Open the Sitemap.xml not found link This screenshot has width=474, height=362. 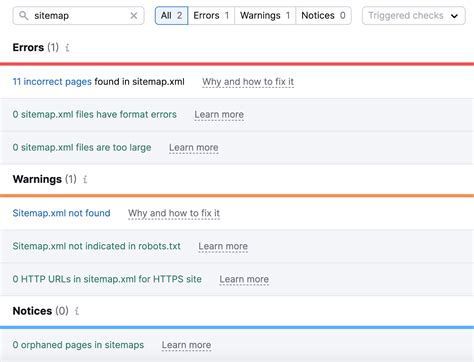pos(61,213)
